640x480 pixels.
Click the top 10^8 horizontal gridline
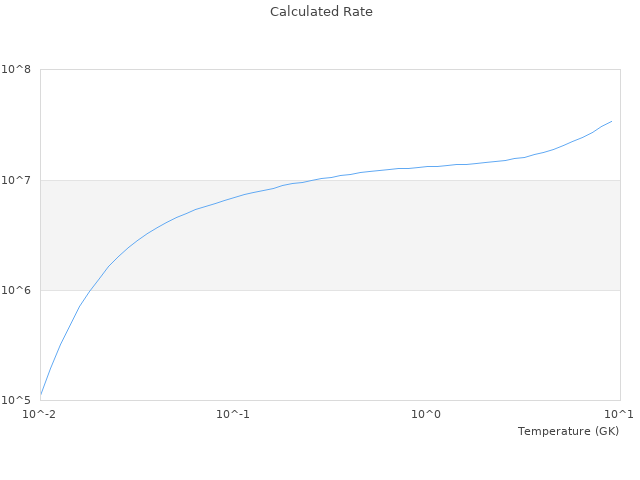coord(330,70)
